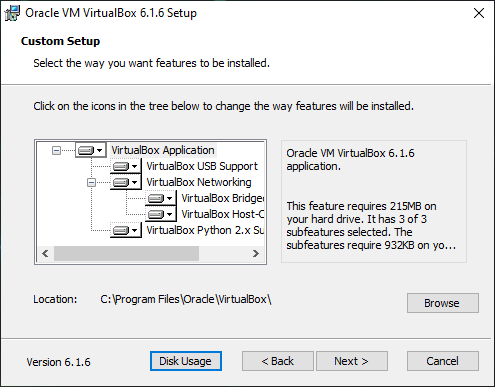
Task: Collapse the VirtualBox Application tree node
Action: pos(56,151)
